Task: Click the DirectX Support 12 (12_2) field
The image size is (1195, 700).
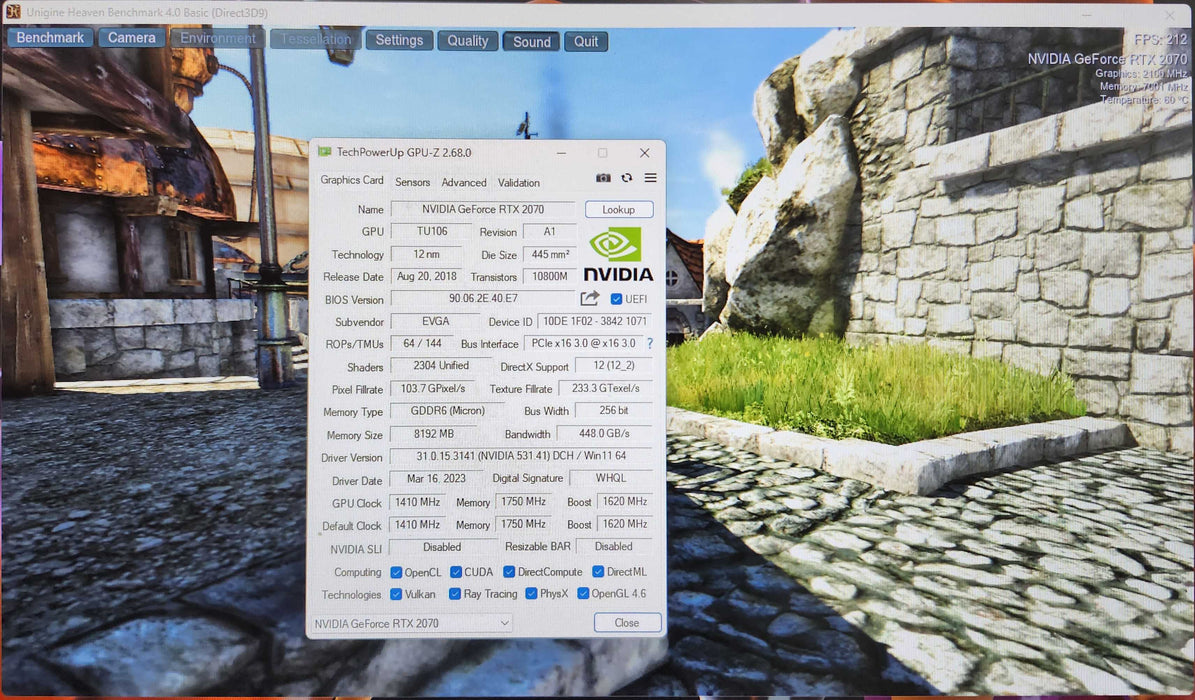Action: pos(614,366)
